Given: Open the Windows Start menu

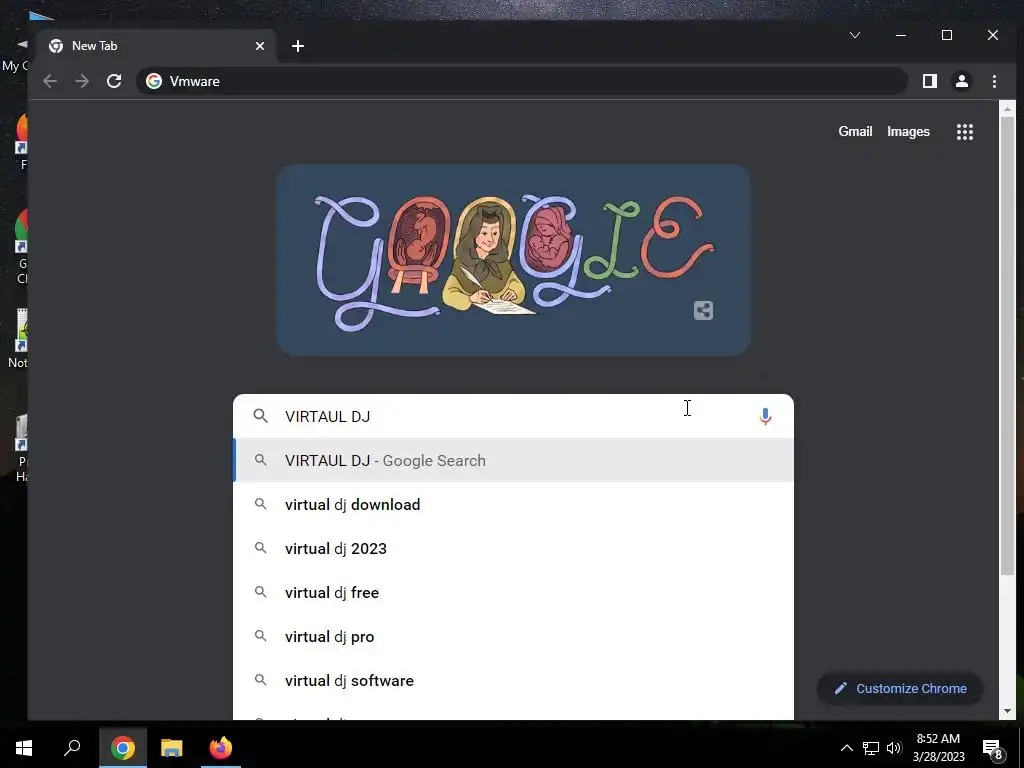Looking at the screenshot, I should click(x=24, y=748).
